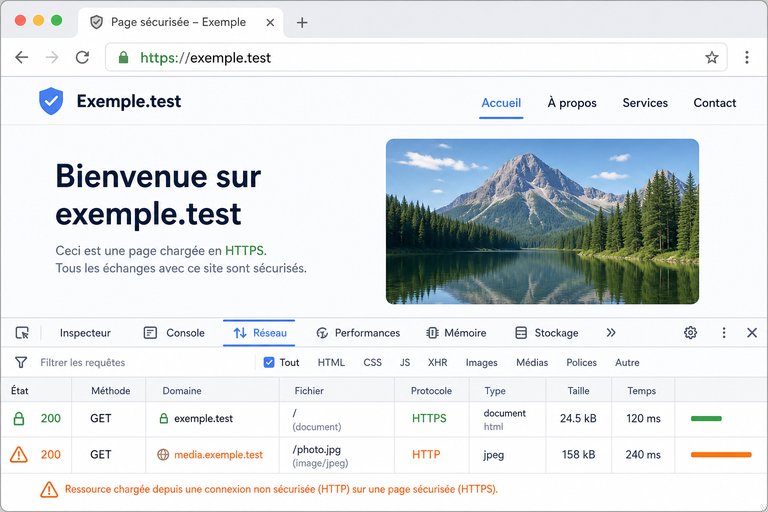The image size is (768, 512).
Task: Click the 24.5 kB size cell
Action: [x=578, y=419]
